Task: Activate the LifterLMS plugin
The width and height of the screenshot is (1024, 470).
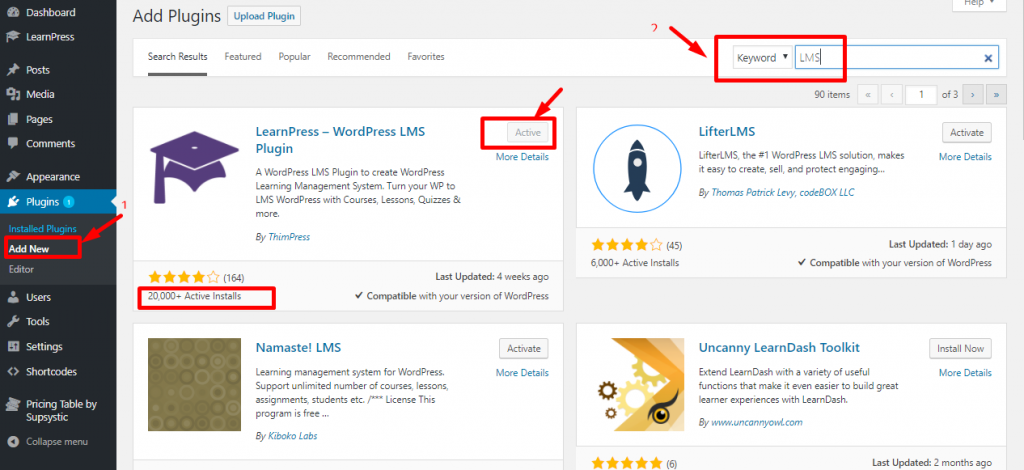Action: click(x=967, y=133)
